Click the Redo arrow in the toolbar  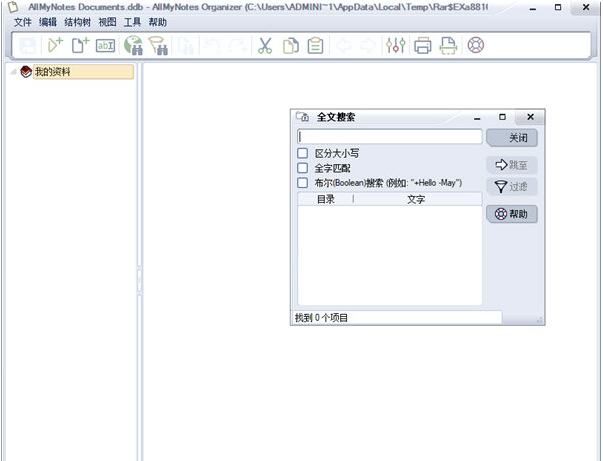(237, 45)
